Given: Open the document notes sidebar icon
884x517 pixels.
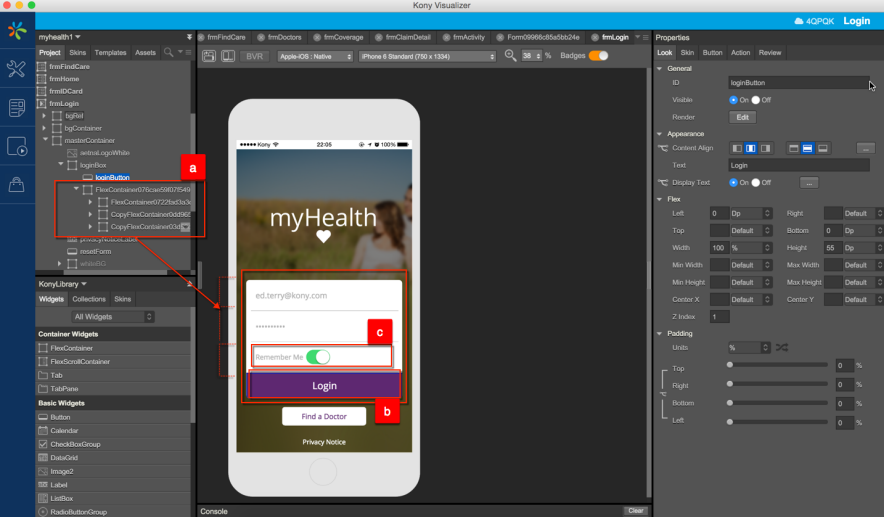Looking at the screenshot, I should tap(16, 108).
